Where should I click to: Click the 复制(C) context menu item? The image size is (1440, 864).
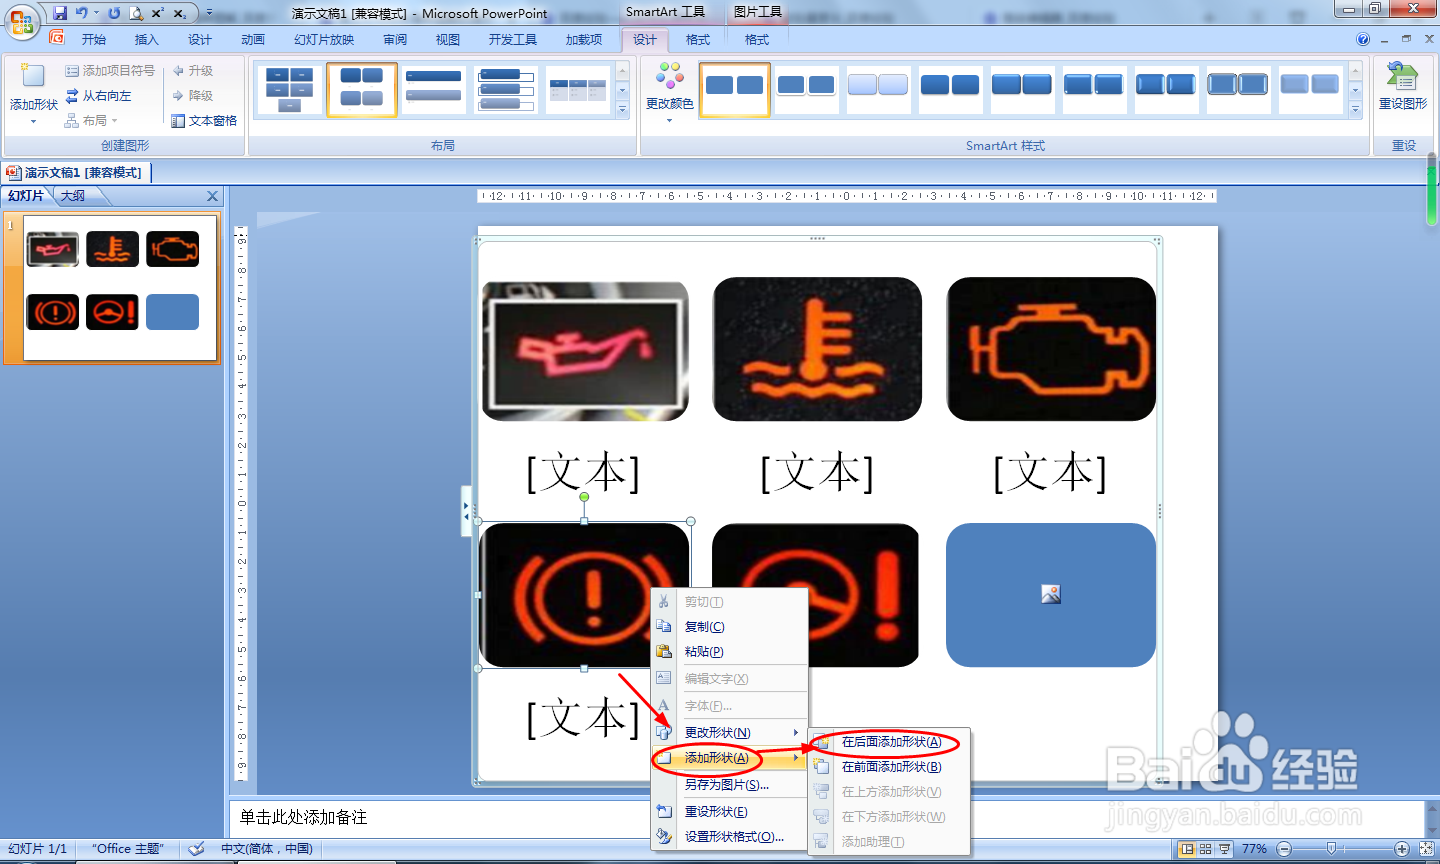pyautogui.click(x=729, y=627)
